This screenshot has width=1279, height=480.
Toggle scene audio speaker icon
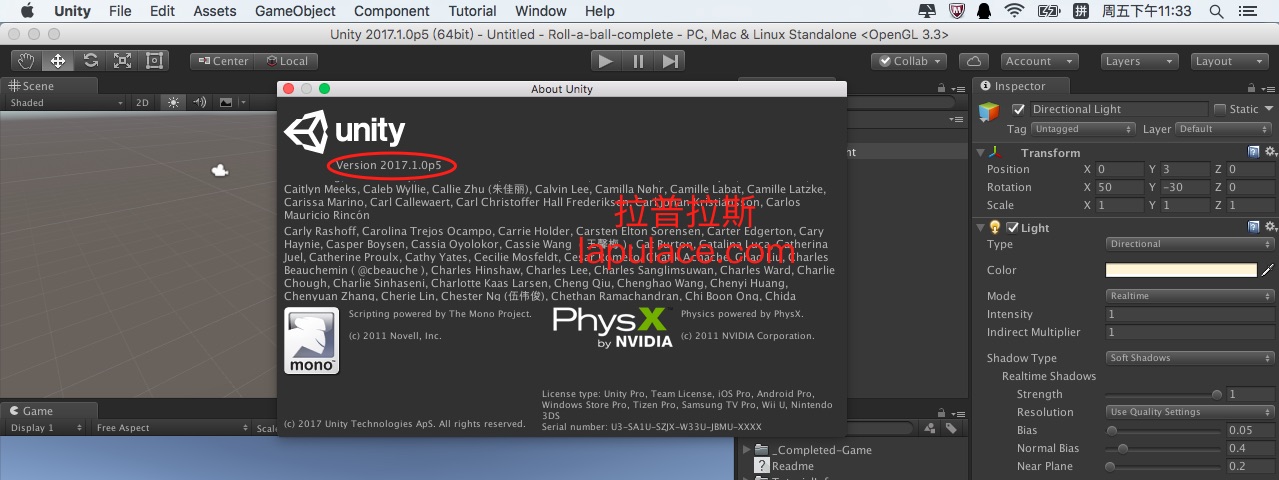(x=200, y=103)
